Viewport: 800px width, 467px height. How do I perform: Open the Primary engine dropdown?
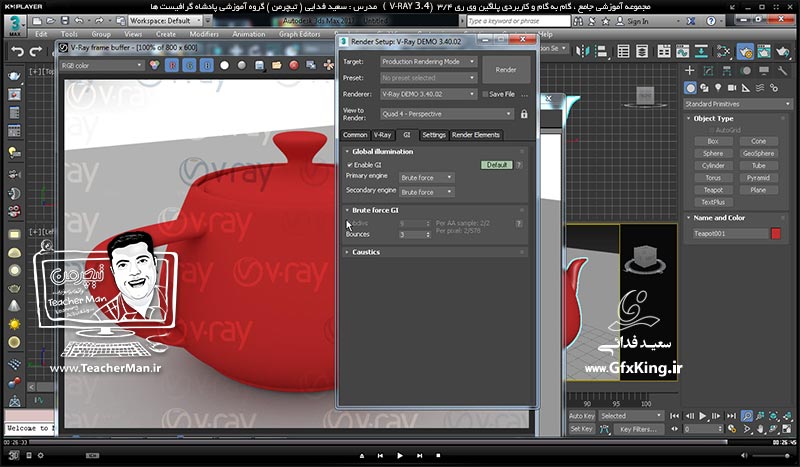(427, 178)
